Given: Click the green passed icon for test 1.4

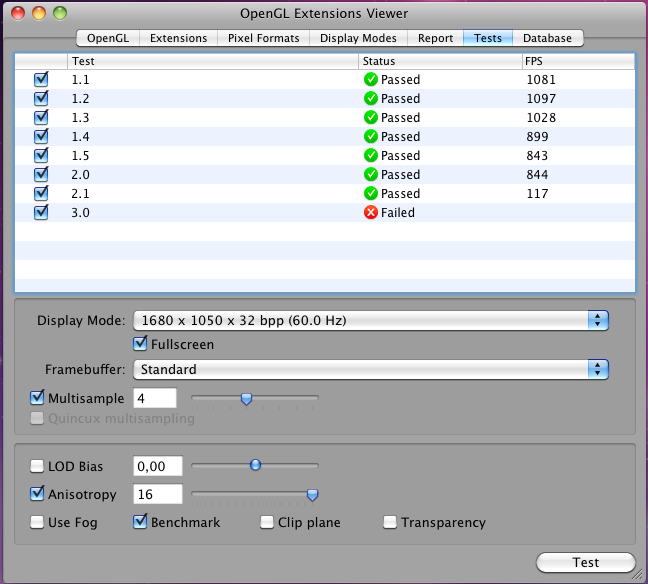Looking at the screenshot, I should coord(371,136).
